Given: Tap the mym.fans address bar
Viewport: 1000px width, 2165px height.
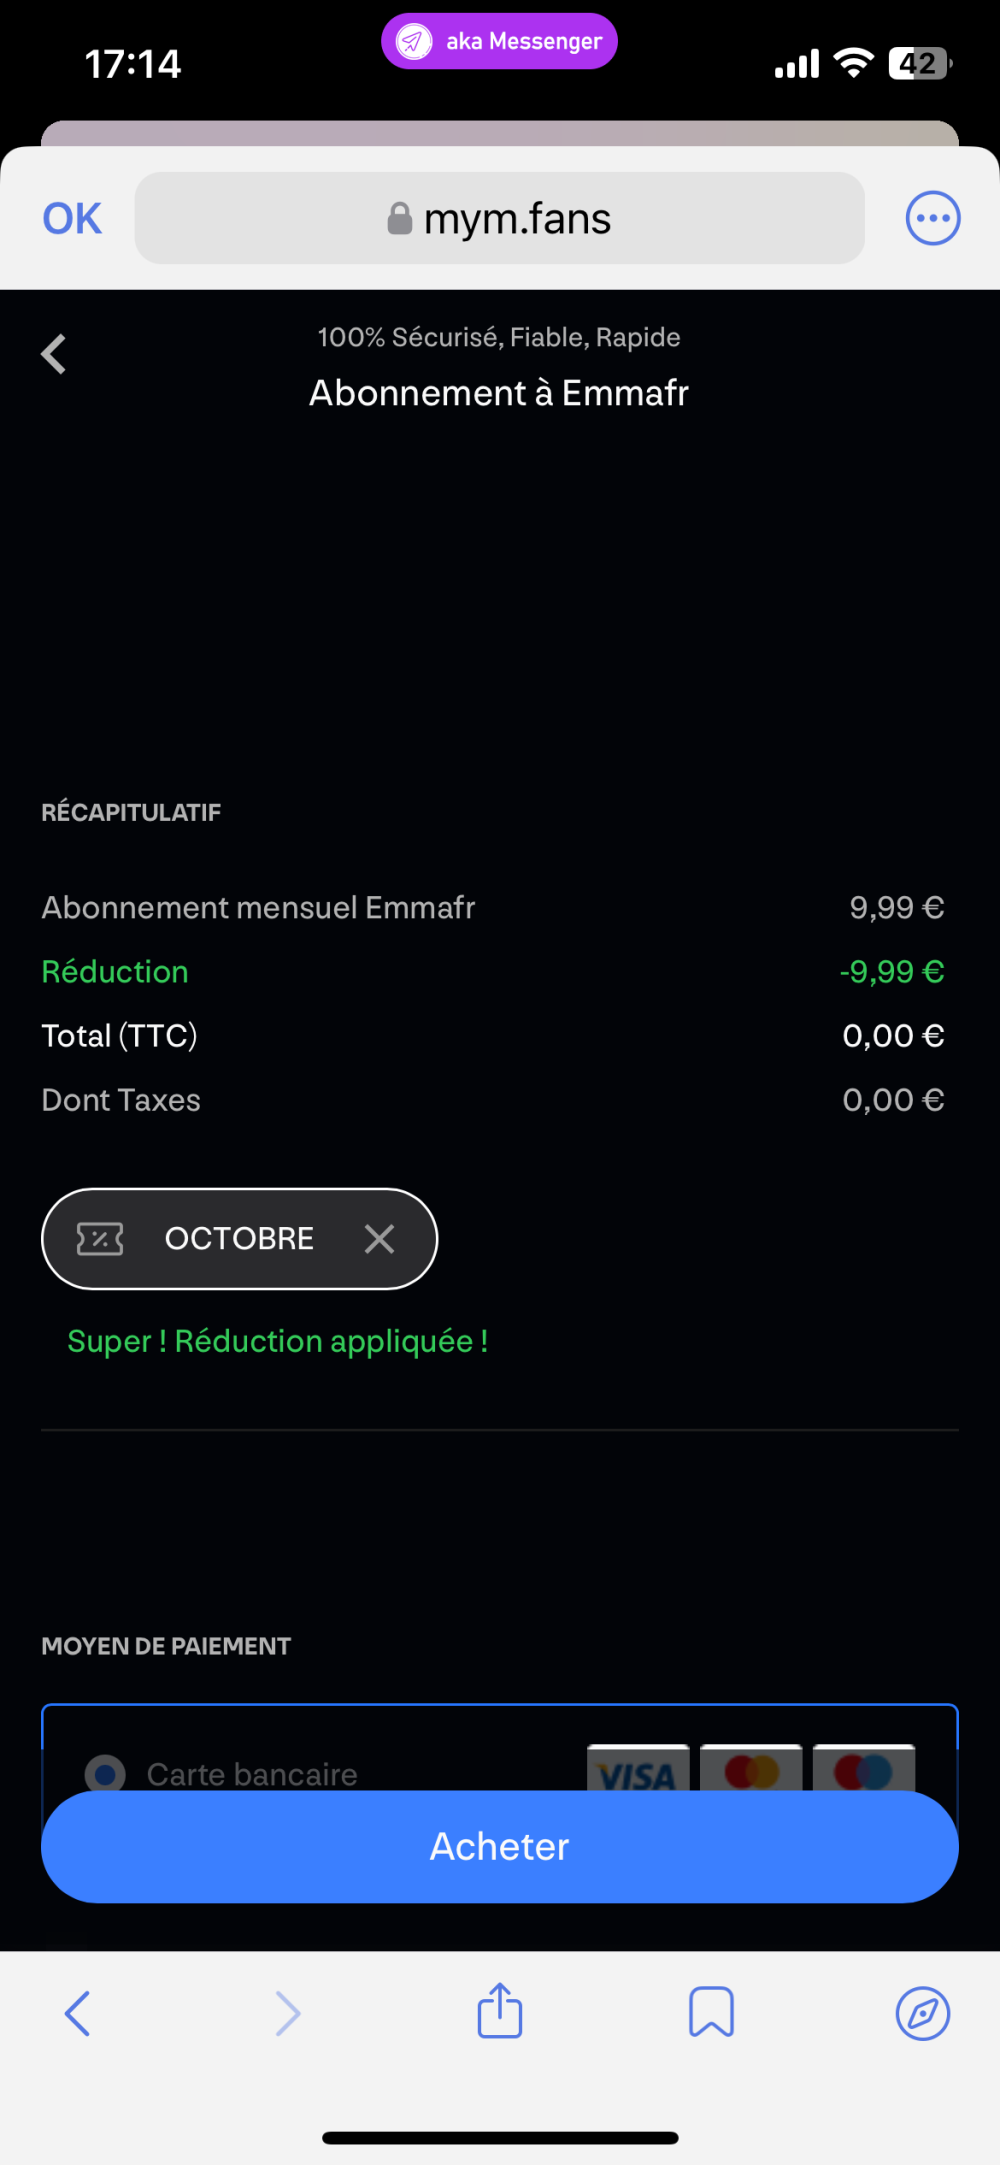Looking at the screenshot, I should pos(500,219).
